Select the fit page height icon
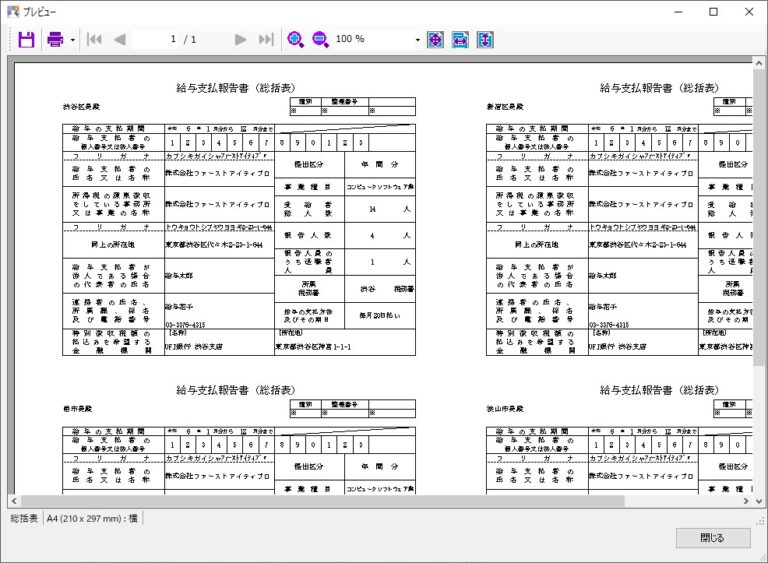The image size is (768, 563). pyautogui.click(x=485, y=39)
